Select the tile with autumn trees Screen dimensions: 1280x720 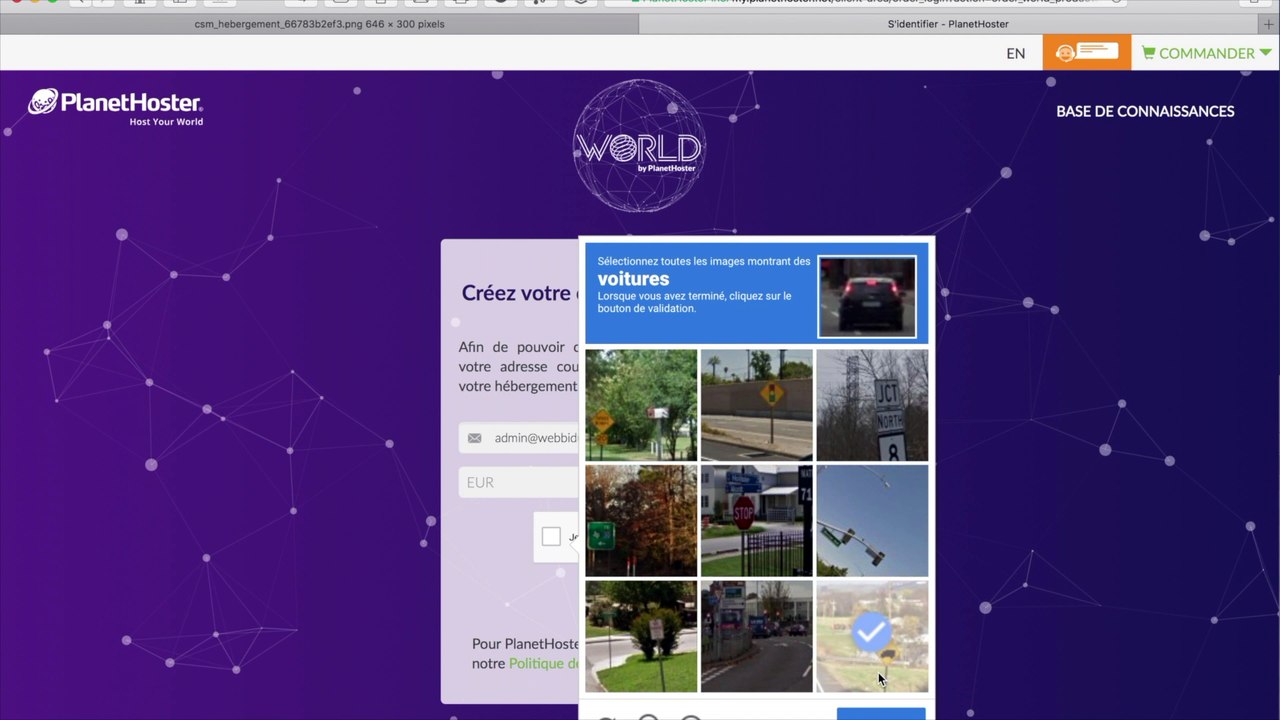pyautogui.click(x=641, y=521)
